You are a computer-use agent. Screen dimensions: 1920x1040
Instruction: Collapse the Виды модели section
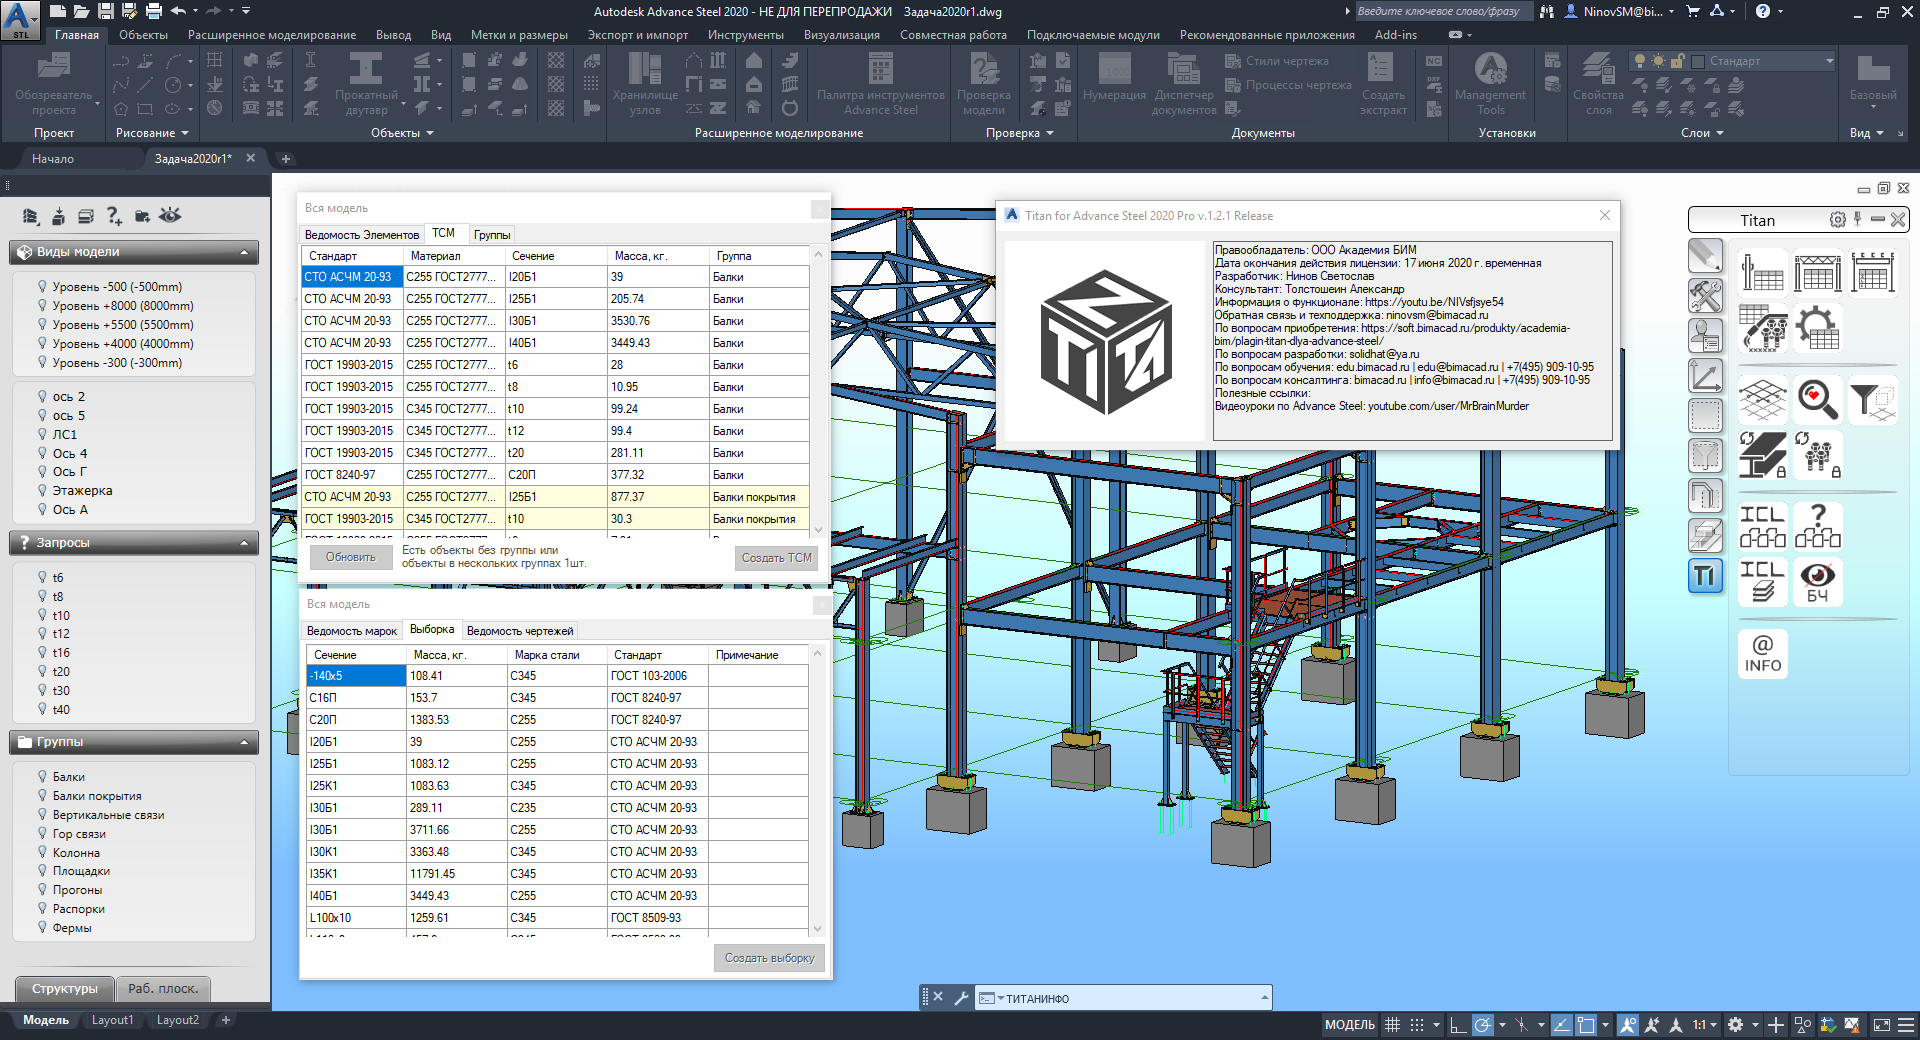point(244,252)
